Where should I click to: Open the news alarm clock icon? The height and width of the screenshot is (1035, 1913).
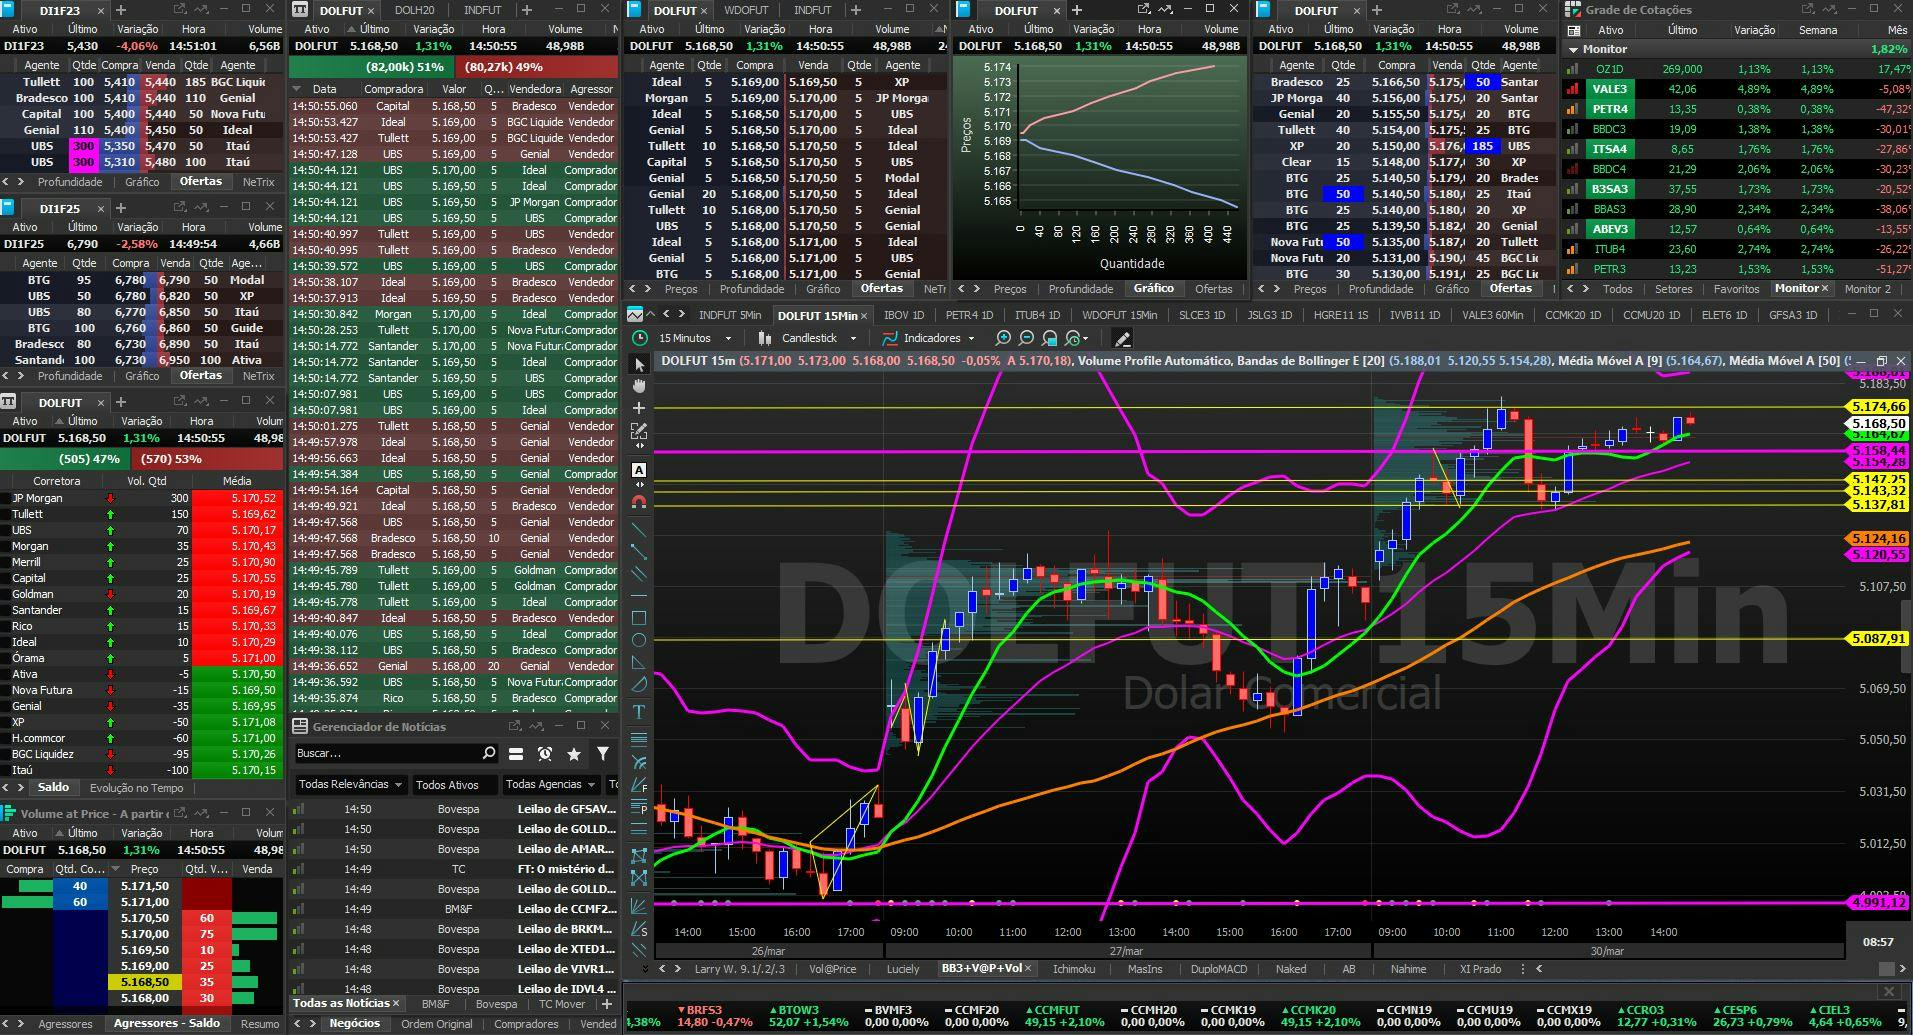point(545,754)
